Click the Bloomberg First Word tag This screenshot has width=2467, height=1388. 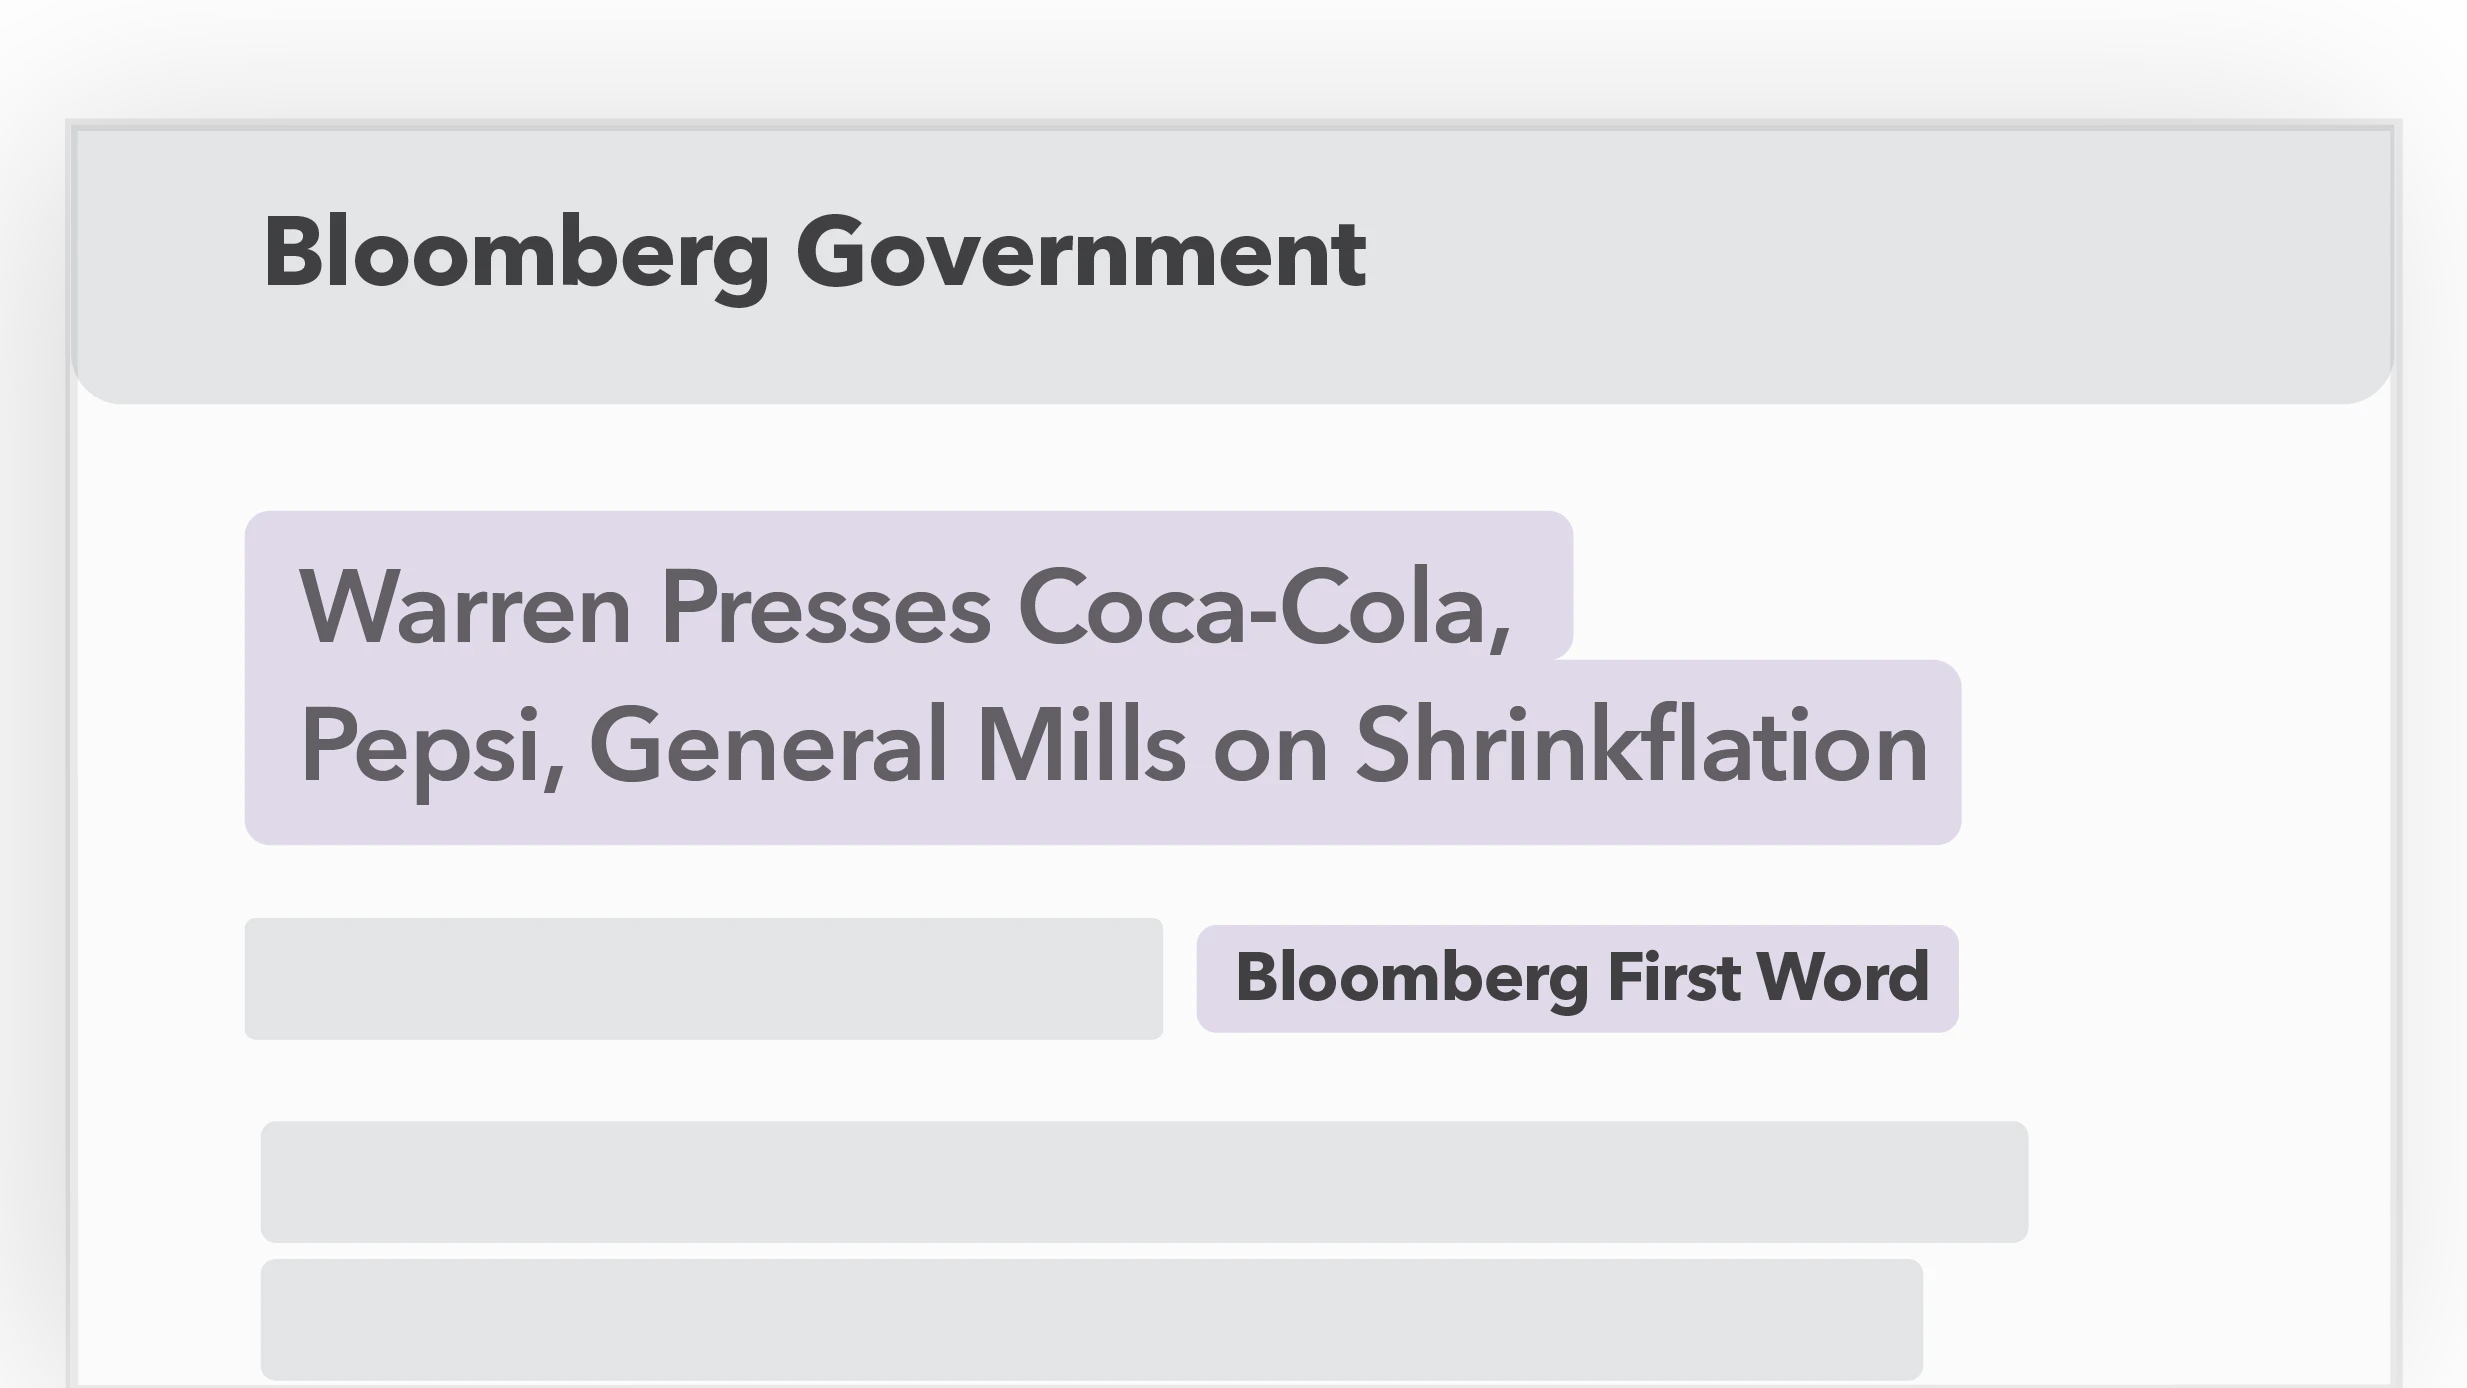(x=1577, y=978)
